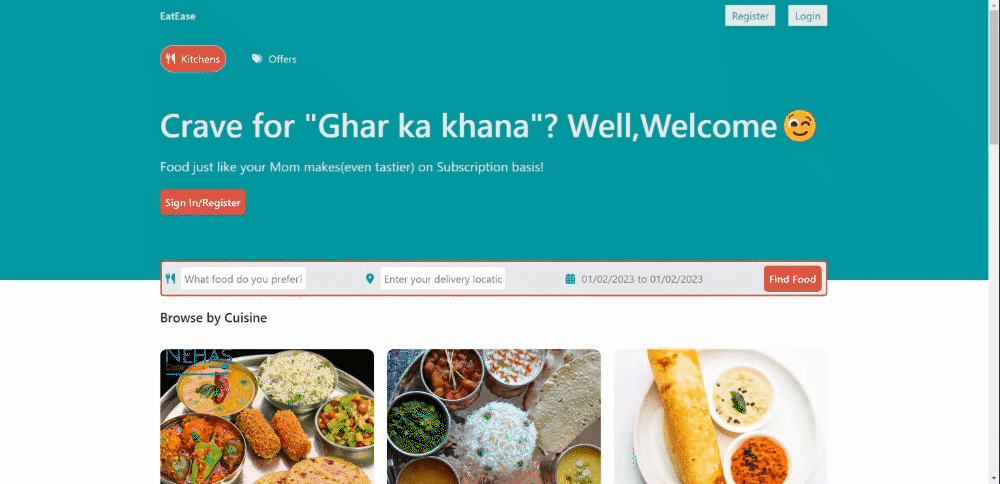
Task: Open the 01/02/2023 date range picker
Action: [x=642, y=279]
